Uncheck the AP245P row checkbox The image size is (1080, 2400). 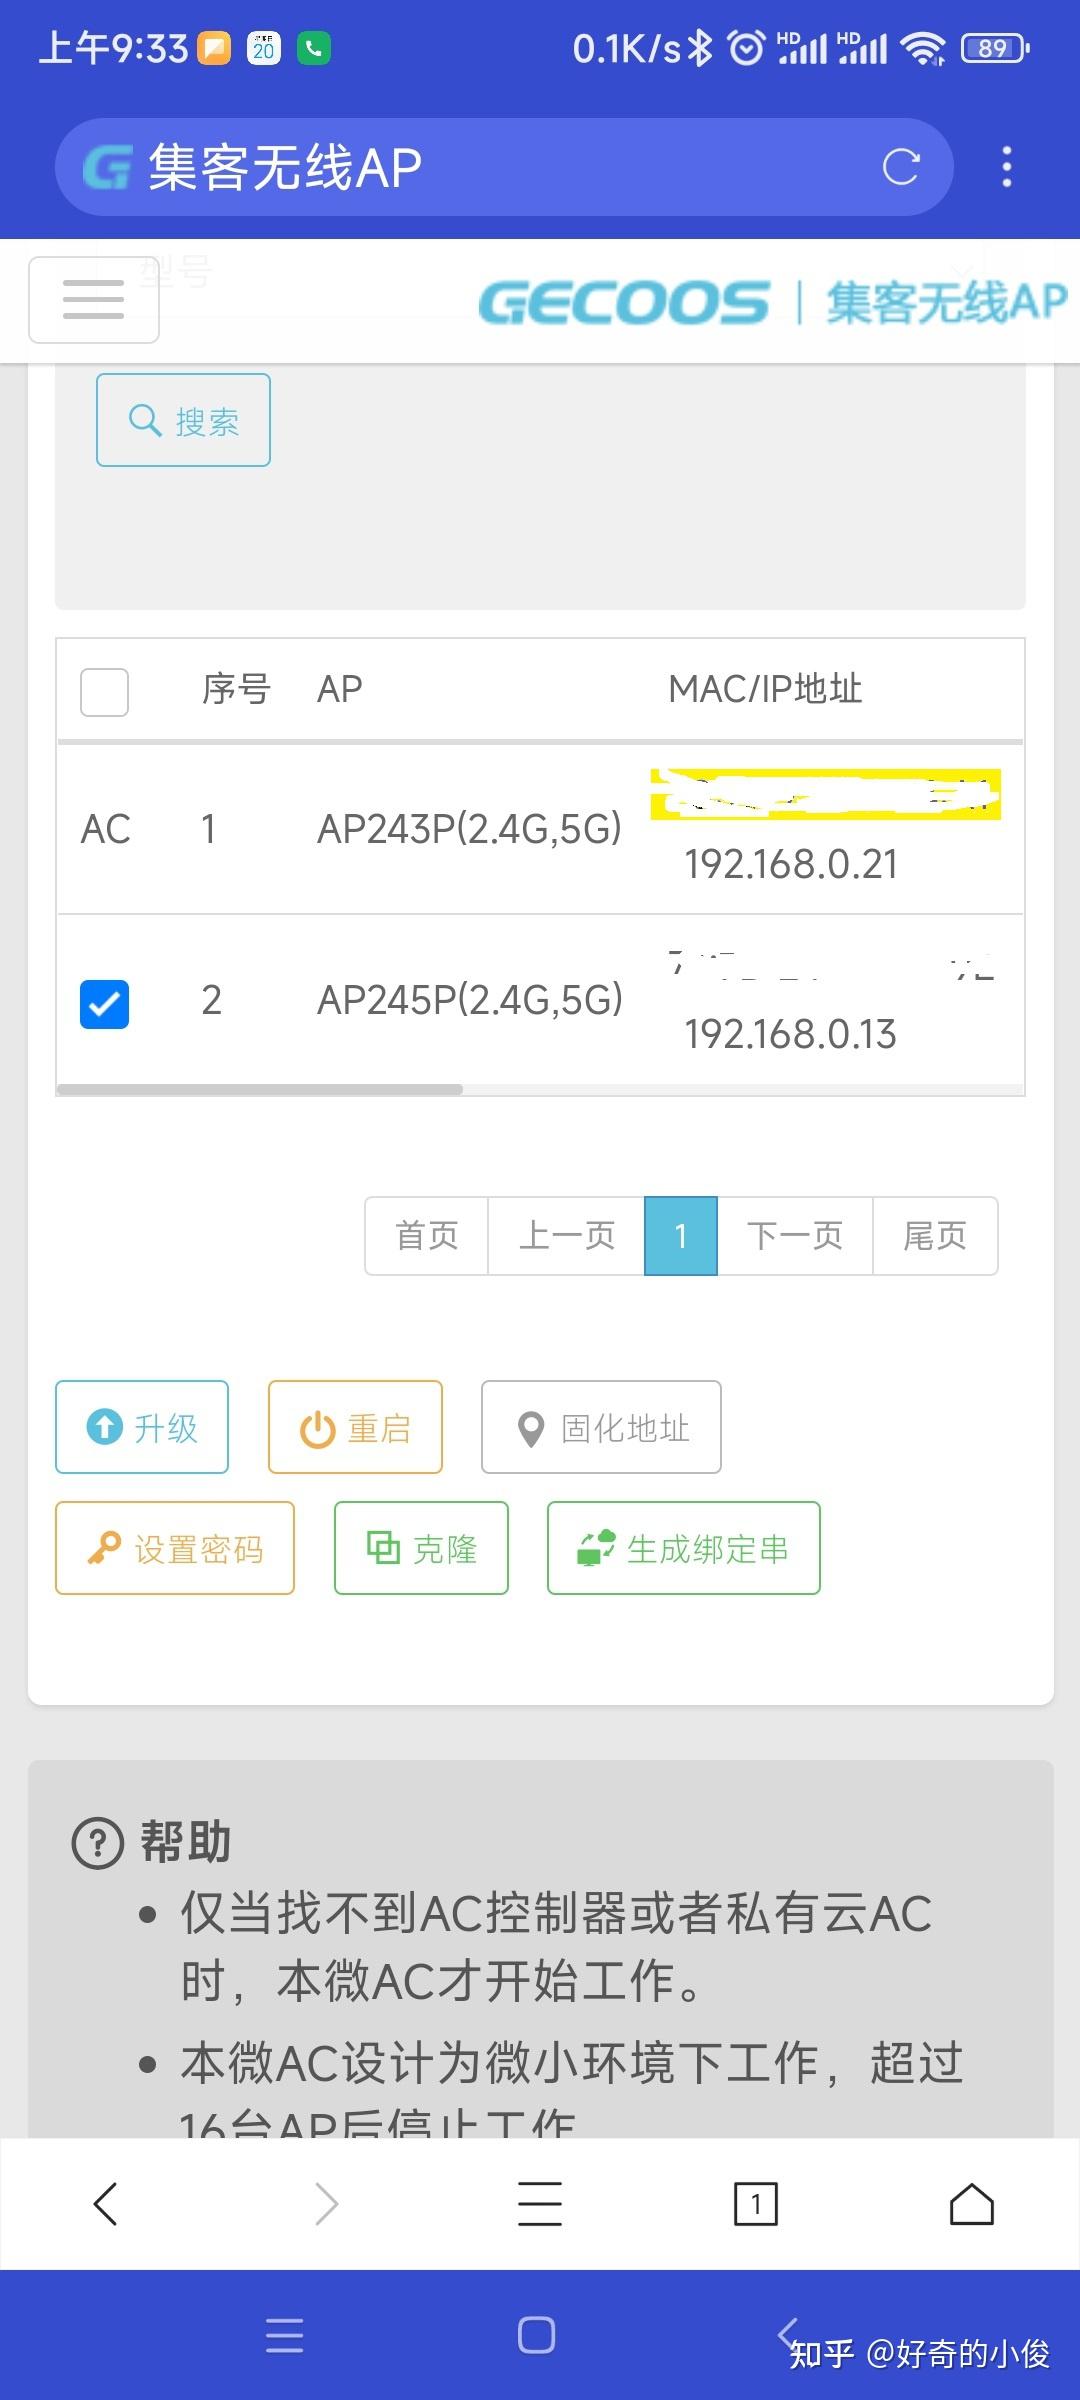point(104,1006)
